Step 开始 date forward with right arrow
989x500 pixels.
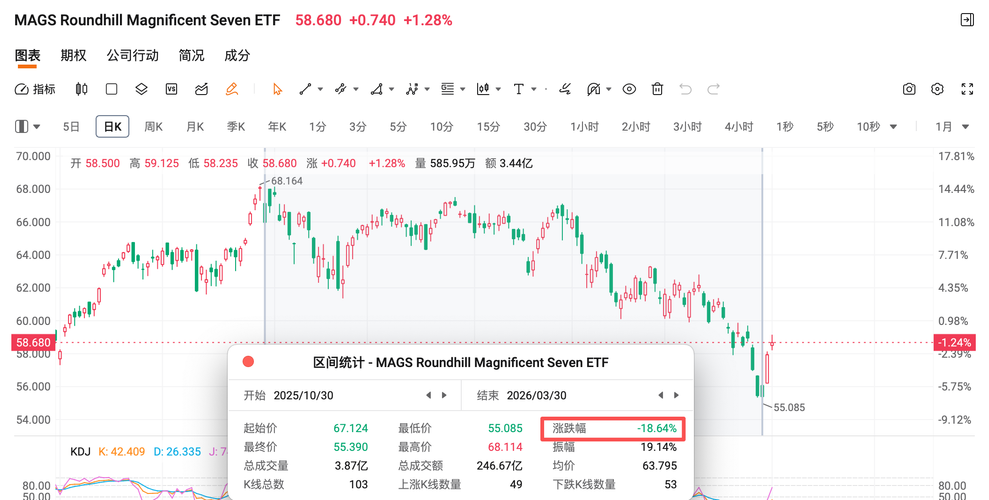444,395
